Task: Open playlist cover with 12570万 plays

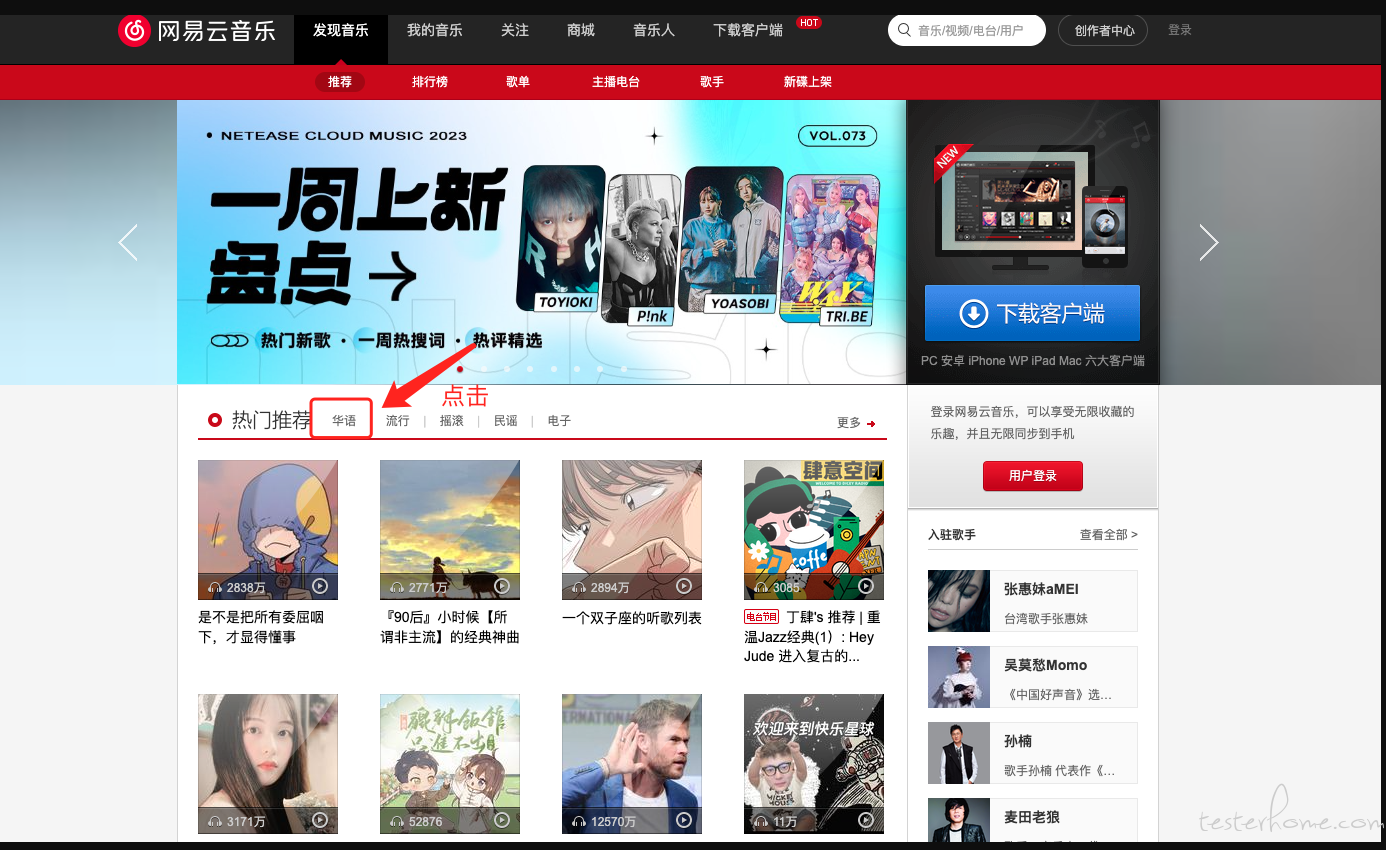Action: (632, 764)
